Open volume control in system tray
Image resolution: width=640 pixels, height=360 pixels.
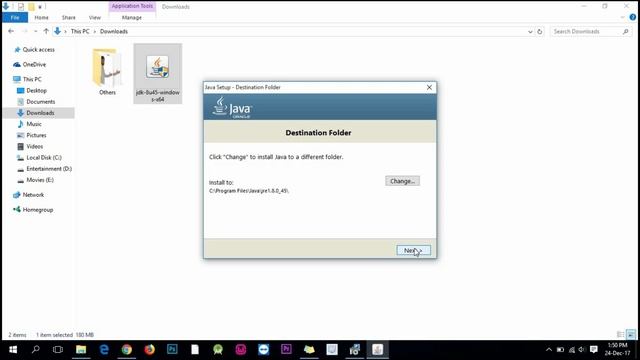coord(582,349)
